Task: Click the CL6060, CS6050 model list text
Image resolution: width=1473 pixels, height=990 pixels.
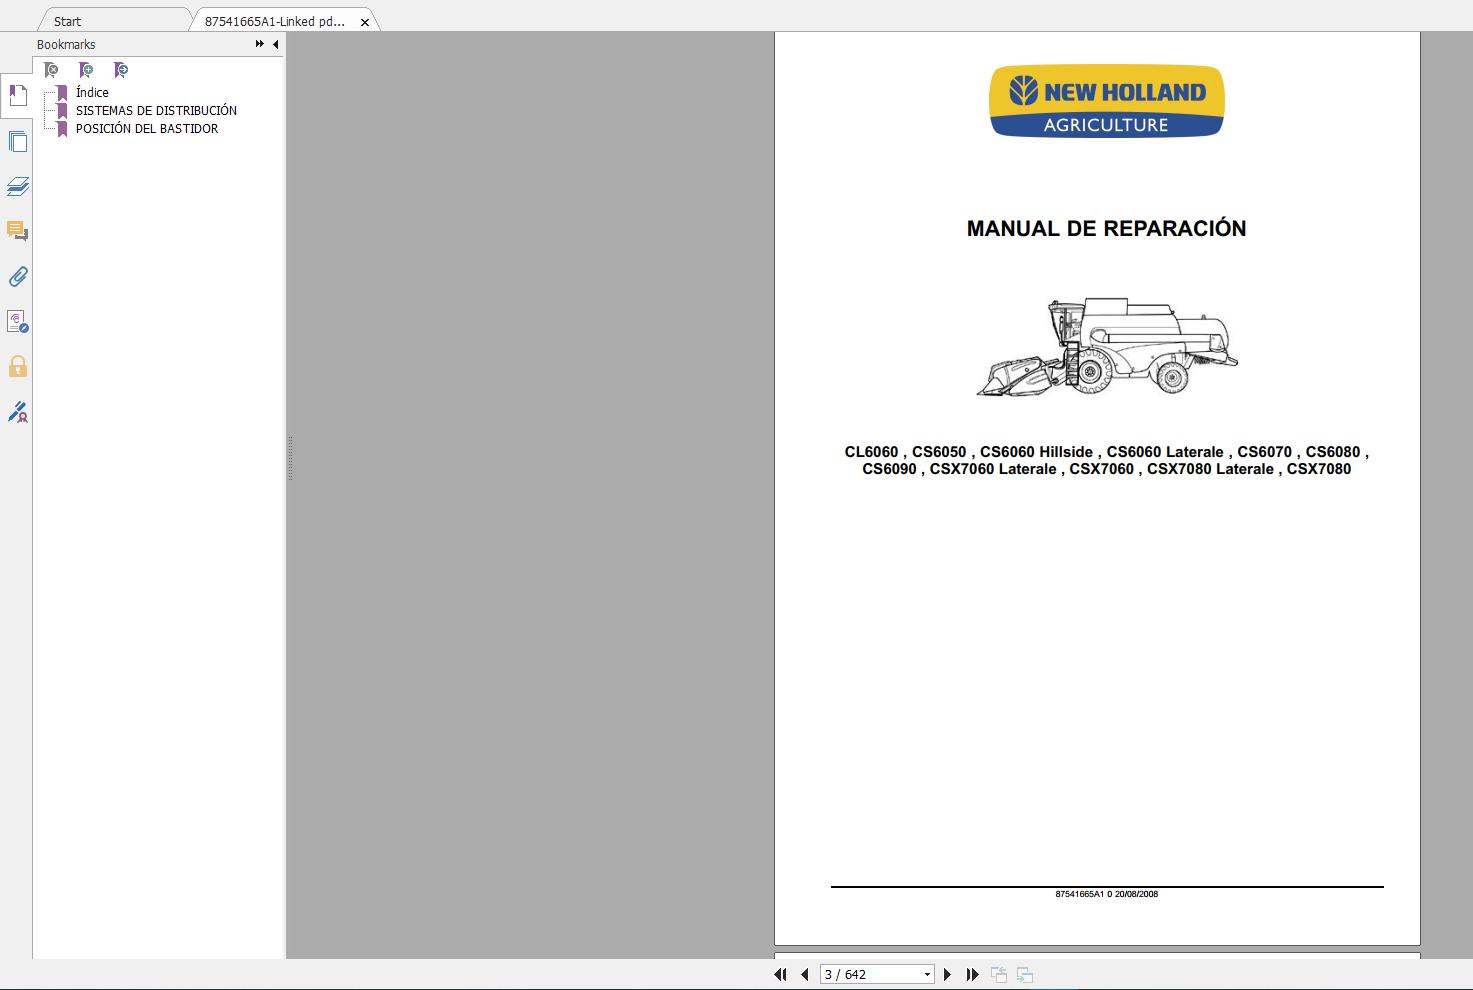Action: 1106,460
